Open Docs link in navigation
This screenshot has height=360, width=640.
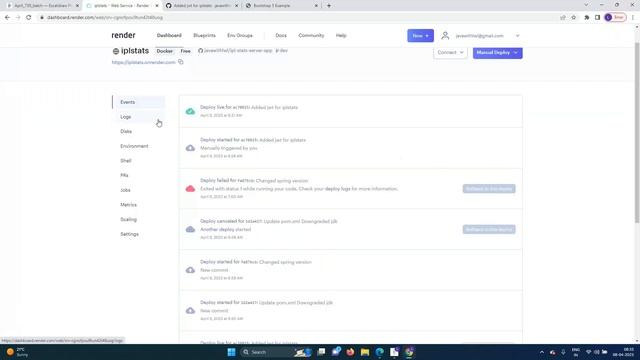[x=281, y=36]
